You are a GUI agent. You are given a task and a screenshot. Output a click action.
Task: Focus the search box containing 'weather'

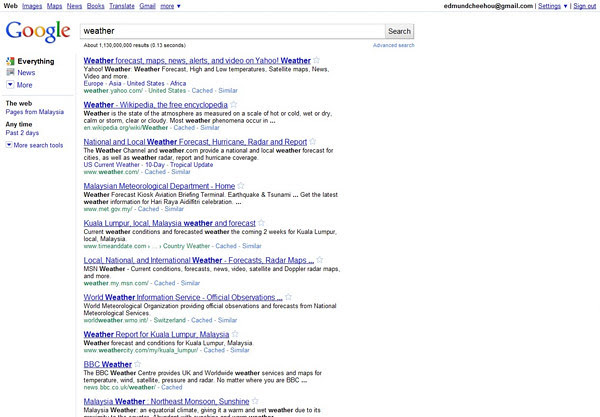232,31
